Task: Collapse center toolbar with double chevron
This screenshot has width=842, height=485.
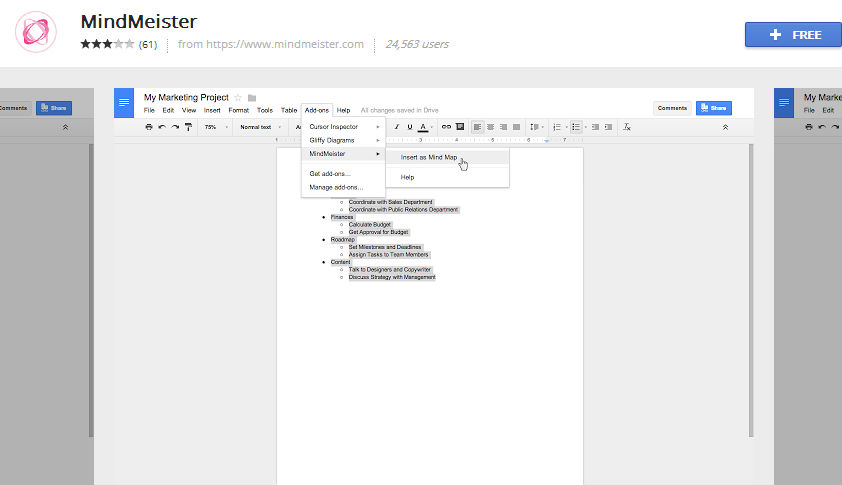Action: click(x=725, y=127)
